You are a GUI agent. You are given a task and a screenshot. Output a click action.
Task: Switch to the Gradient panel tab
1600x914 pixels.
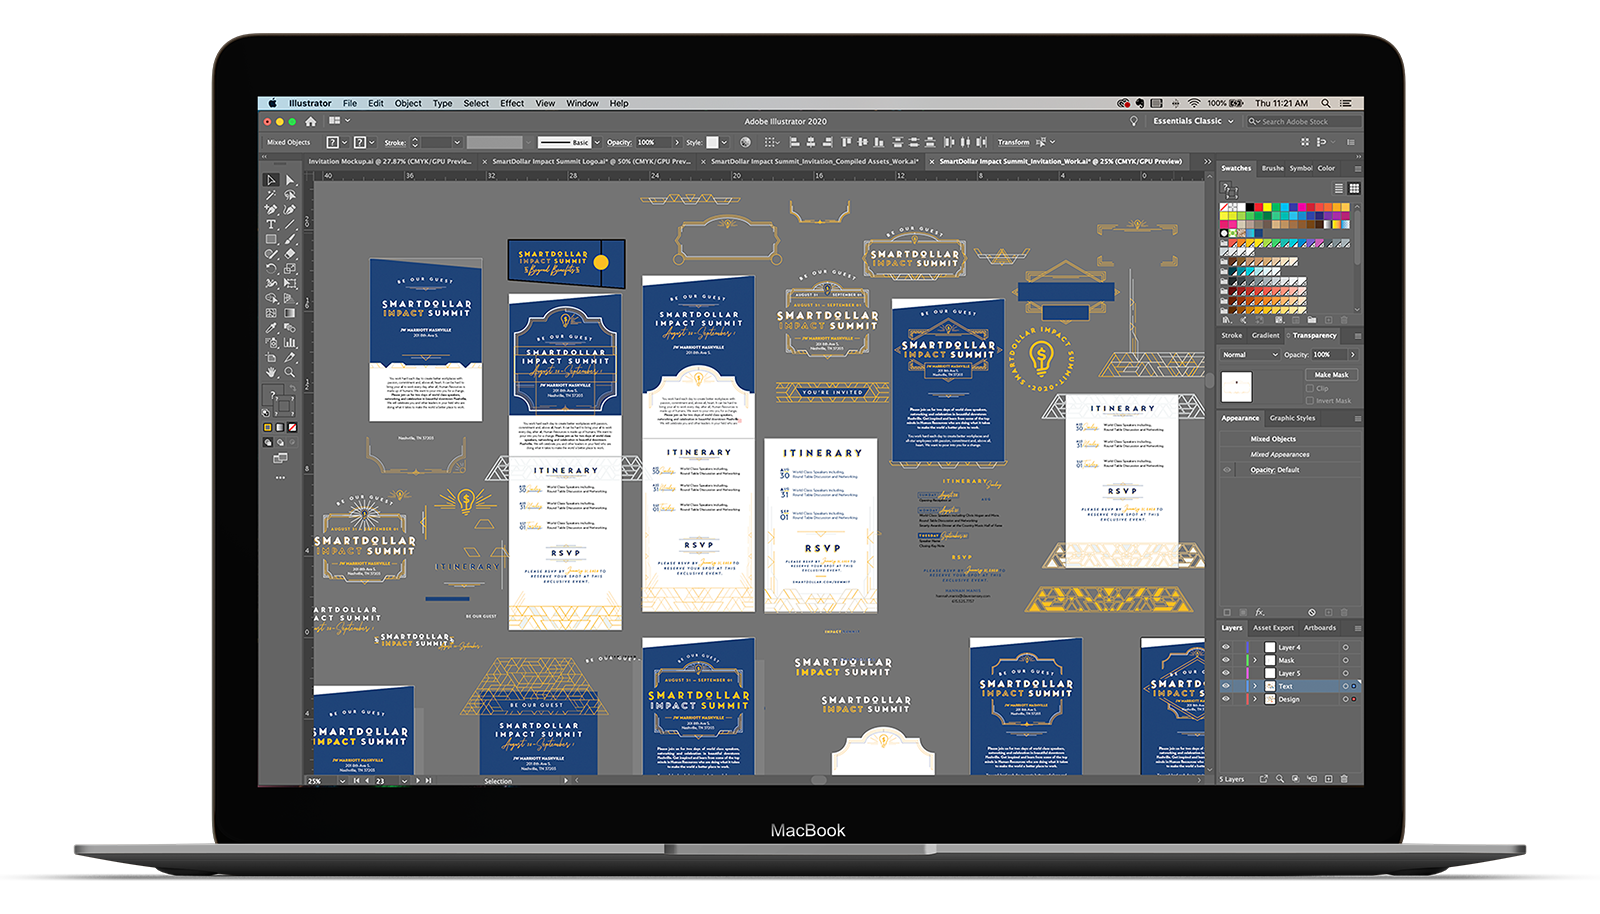click(x=1265, y=336)
